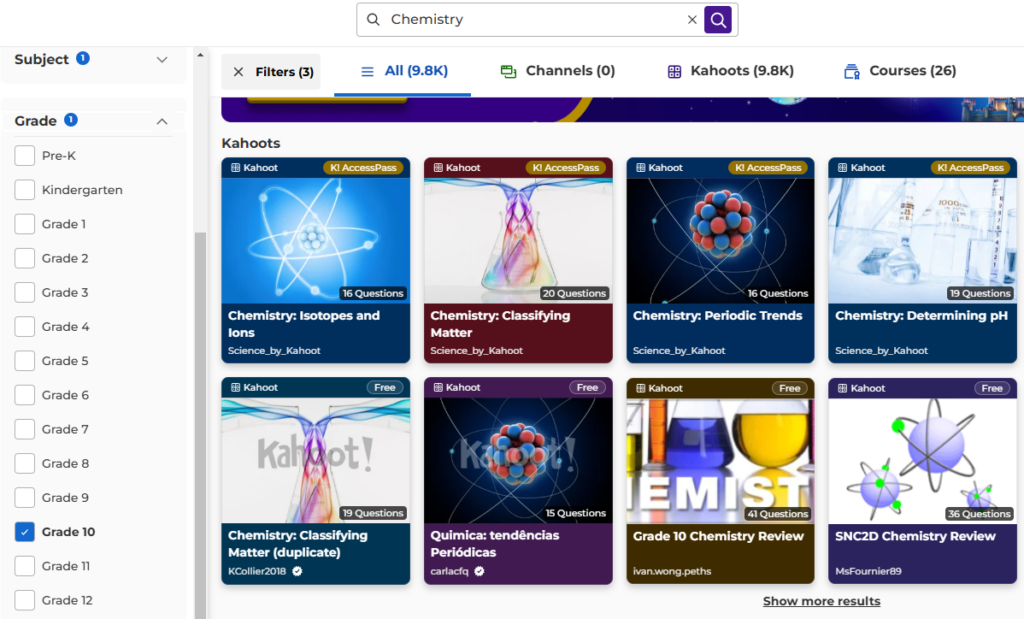Viewport: 1024px width, 619px height.
Task: Check the Grade 12 checkbox
Action: (25, 600)
